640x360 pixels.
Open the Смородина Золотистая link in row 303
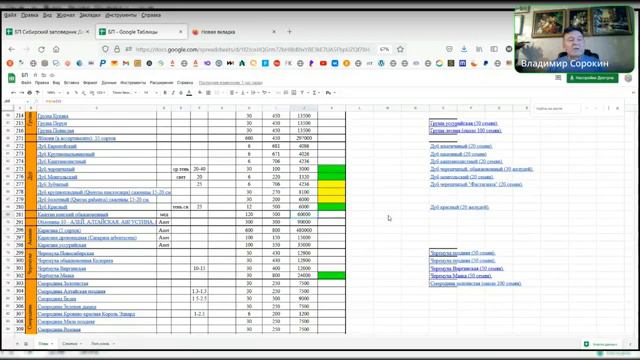click(x=63, y=283)
